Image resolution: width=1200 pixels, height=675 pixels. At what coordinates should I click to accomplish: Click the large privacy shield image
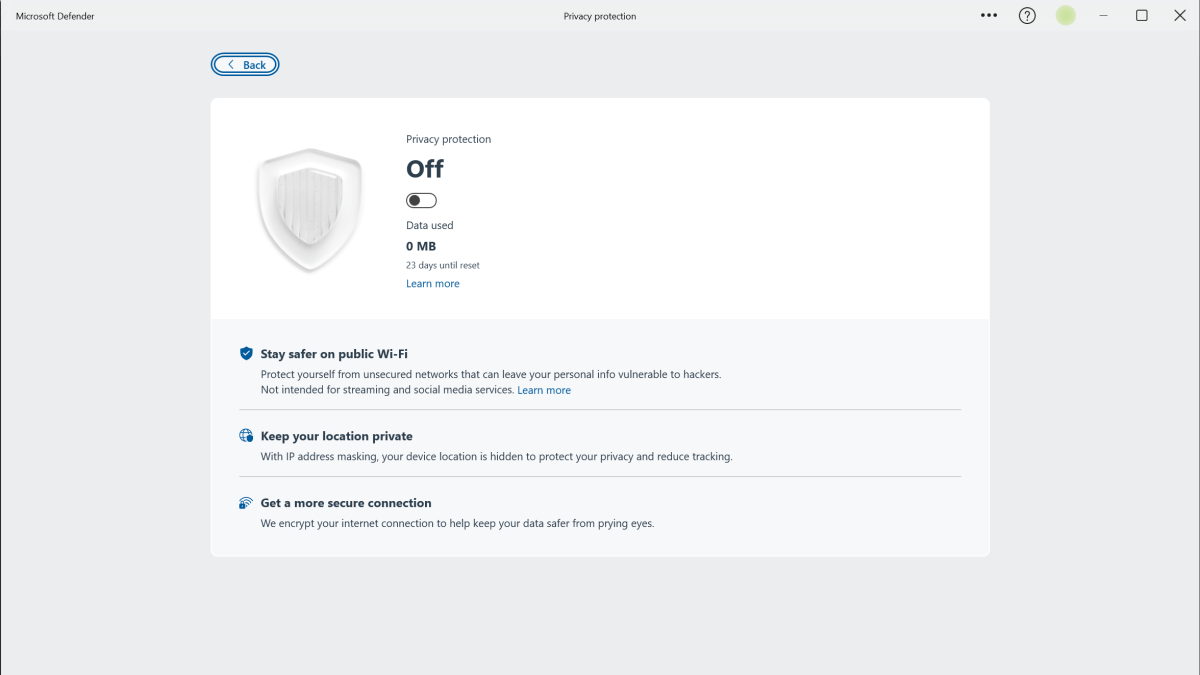pos(309,210)
